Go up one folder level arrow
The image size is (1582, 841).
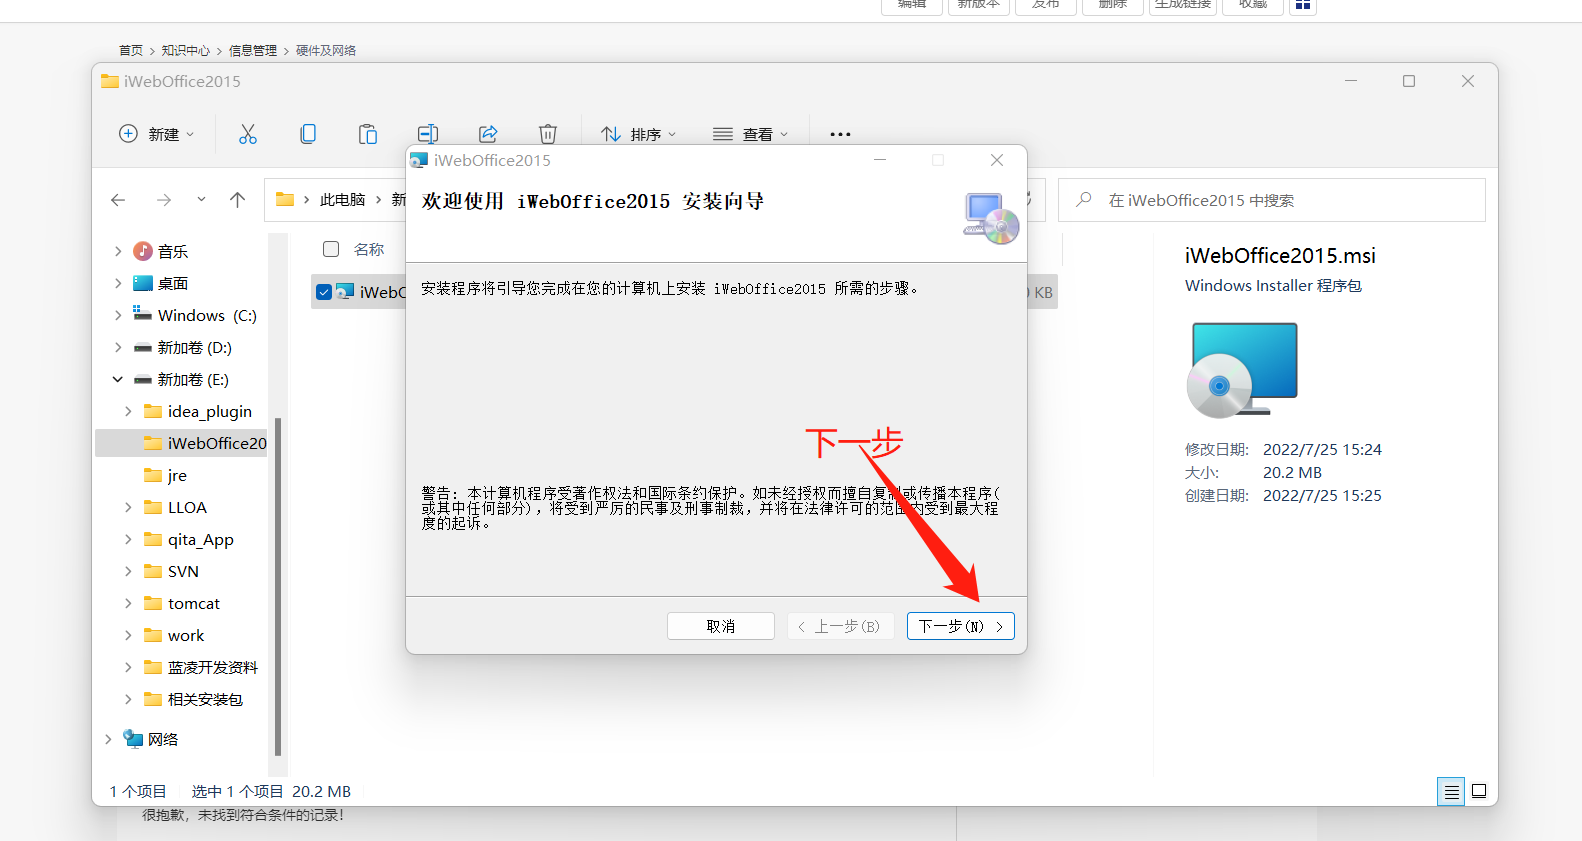[x=237, y=200]
